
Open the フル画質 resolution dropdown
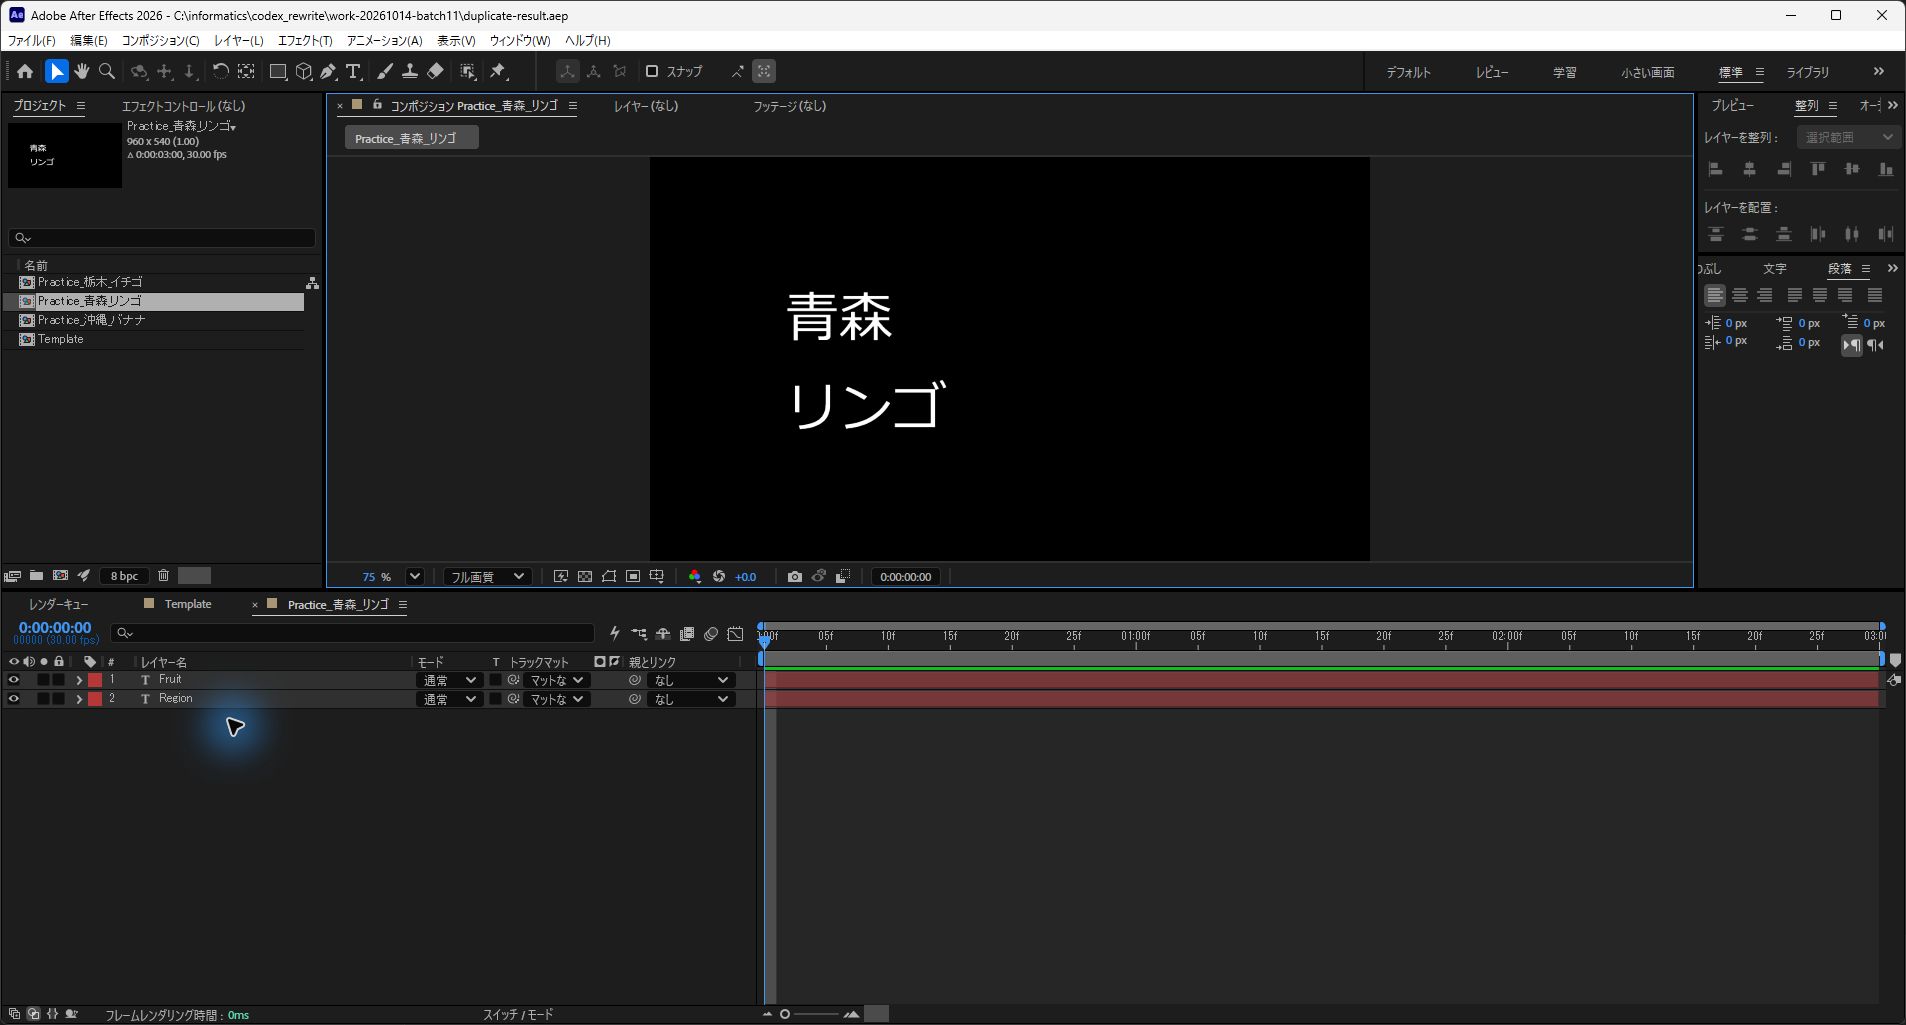486,576
